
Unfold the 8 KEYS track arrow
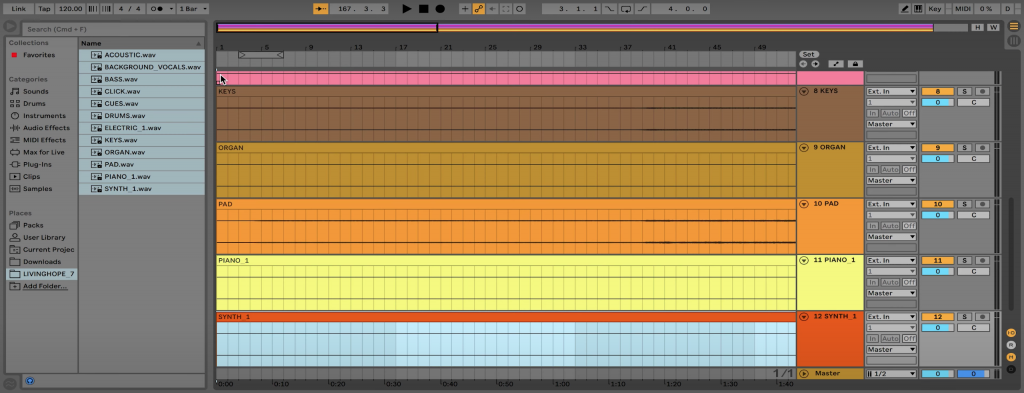point(804,91)
